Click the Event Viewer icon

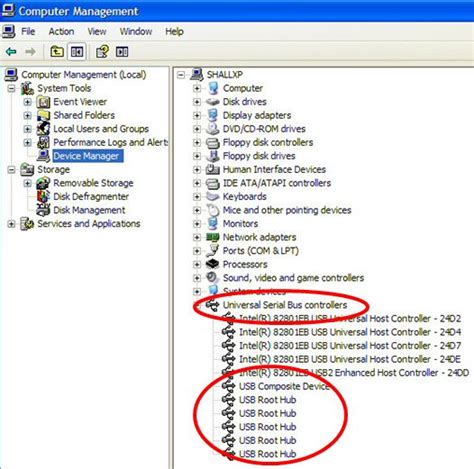43,102
